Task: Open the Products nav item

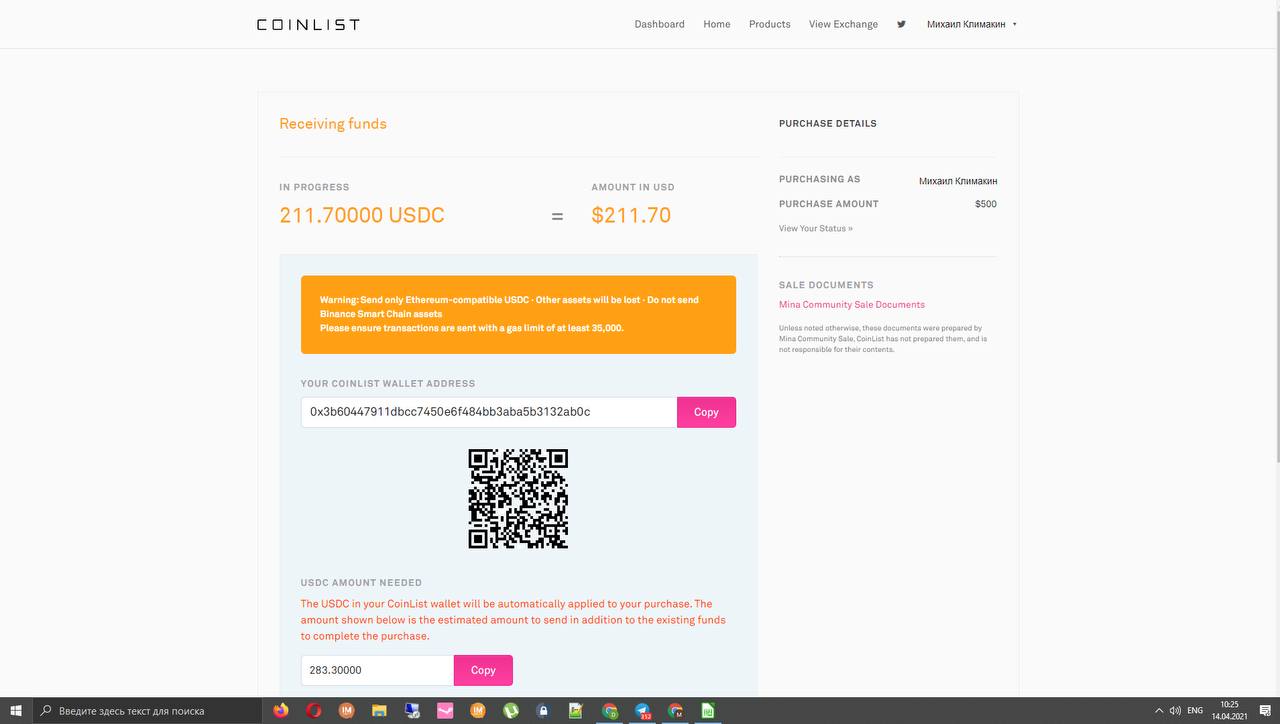Action: click(770, 24)
